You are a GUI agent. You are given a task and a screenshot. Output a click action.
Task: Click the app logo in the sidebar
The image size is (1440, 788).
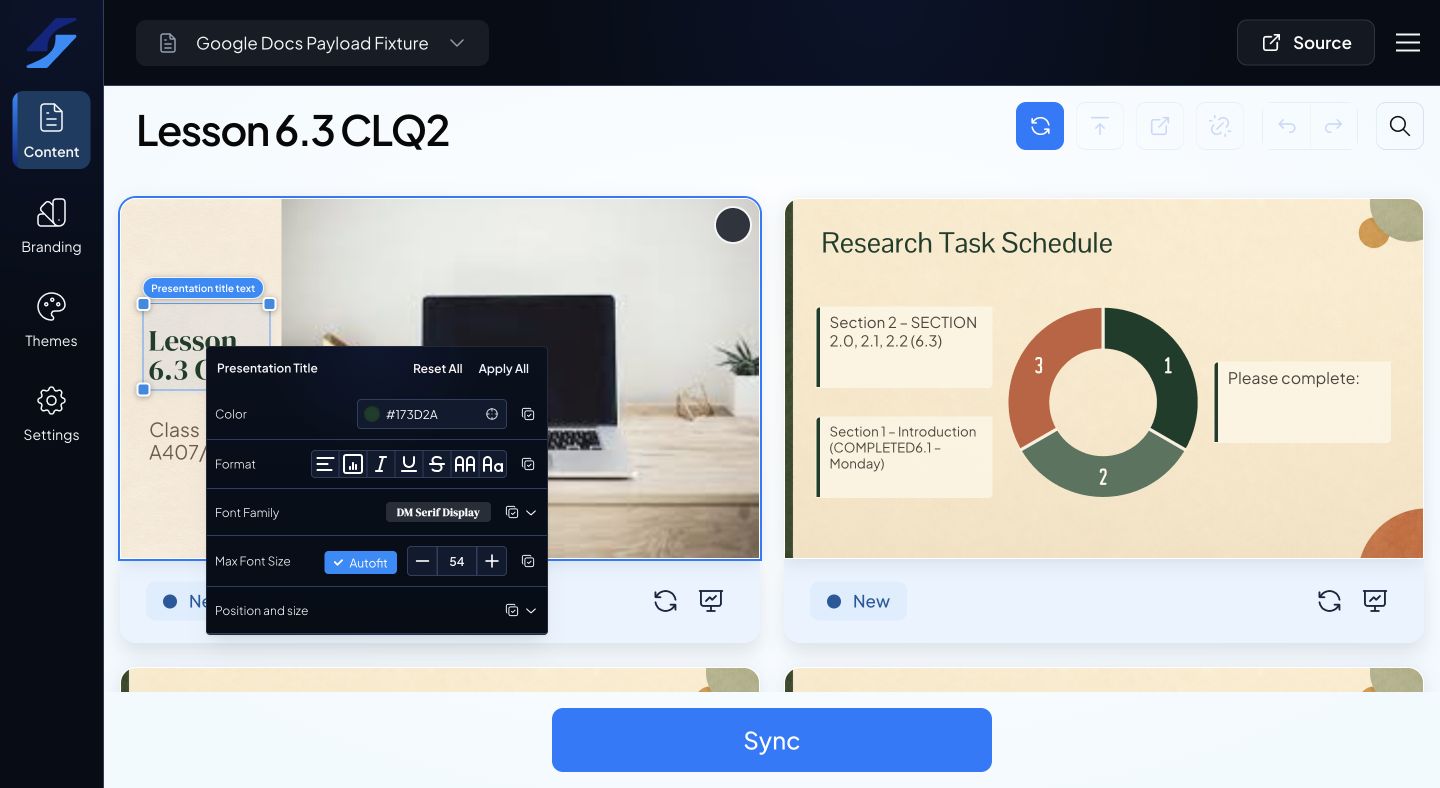(51, 43)
